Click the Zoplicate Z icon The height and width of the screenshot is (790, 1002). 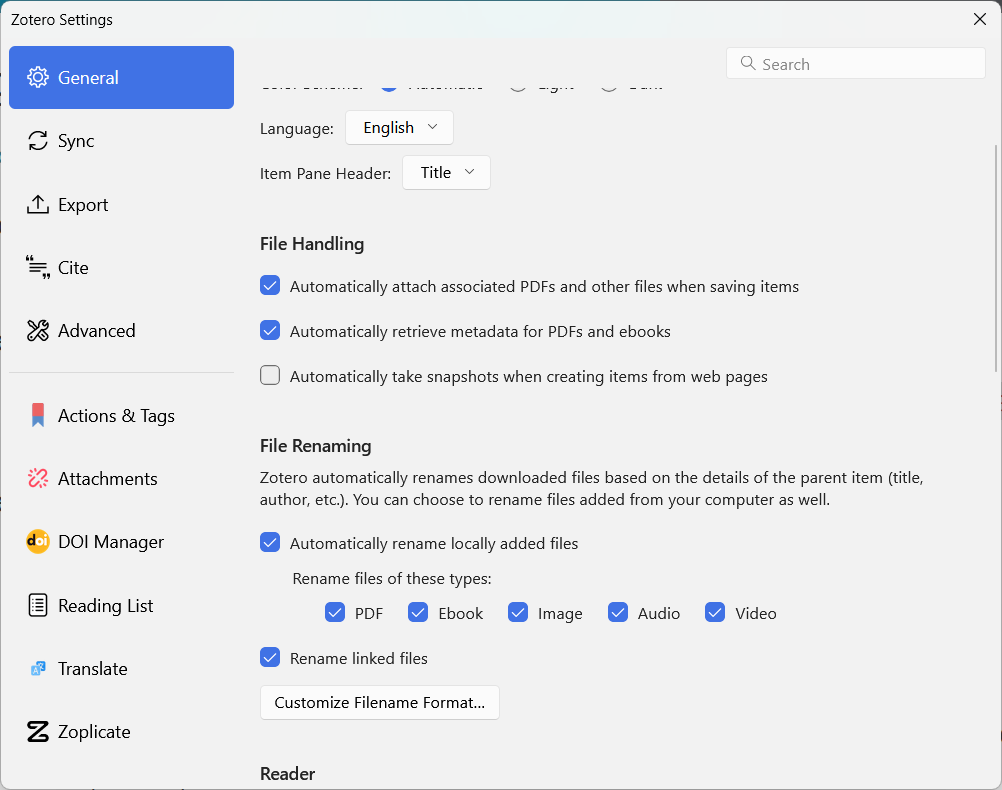[38, 732]
